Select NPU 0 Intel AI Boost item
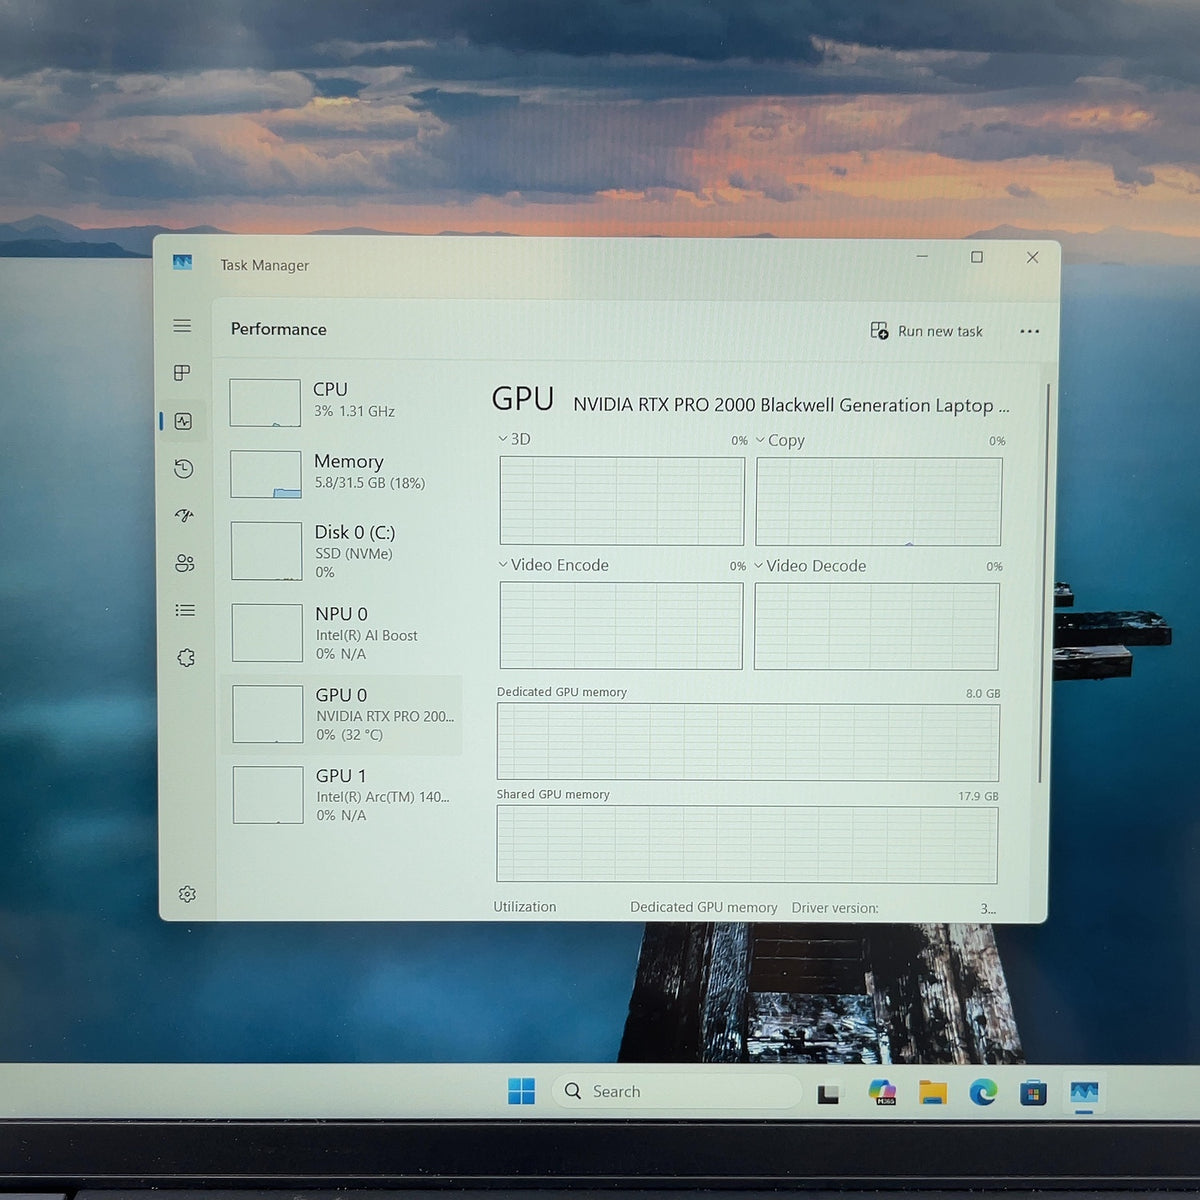 [343, 632]
